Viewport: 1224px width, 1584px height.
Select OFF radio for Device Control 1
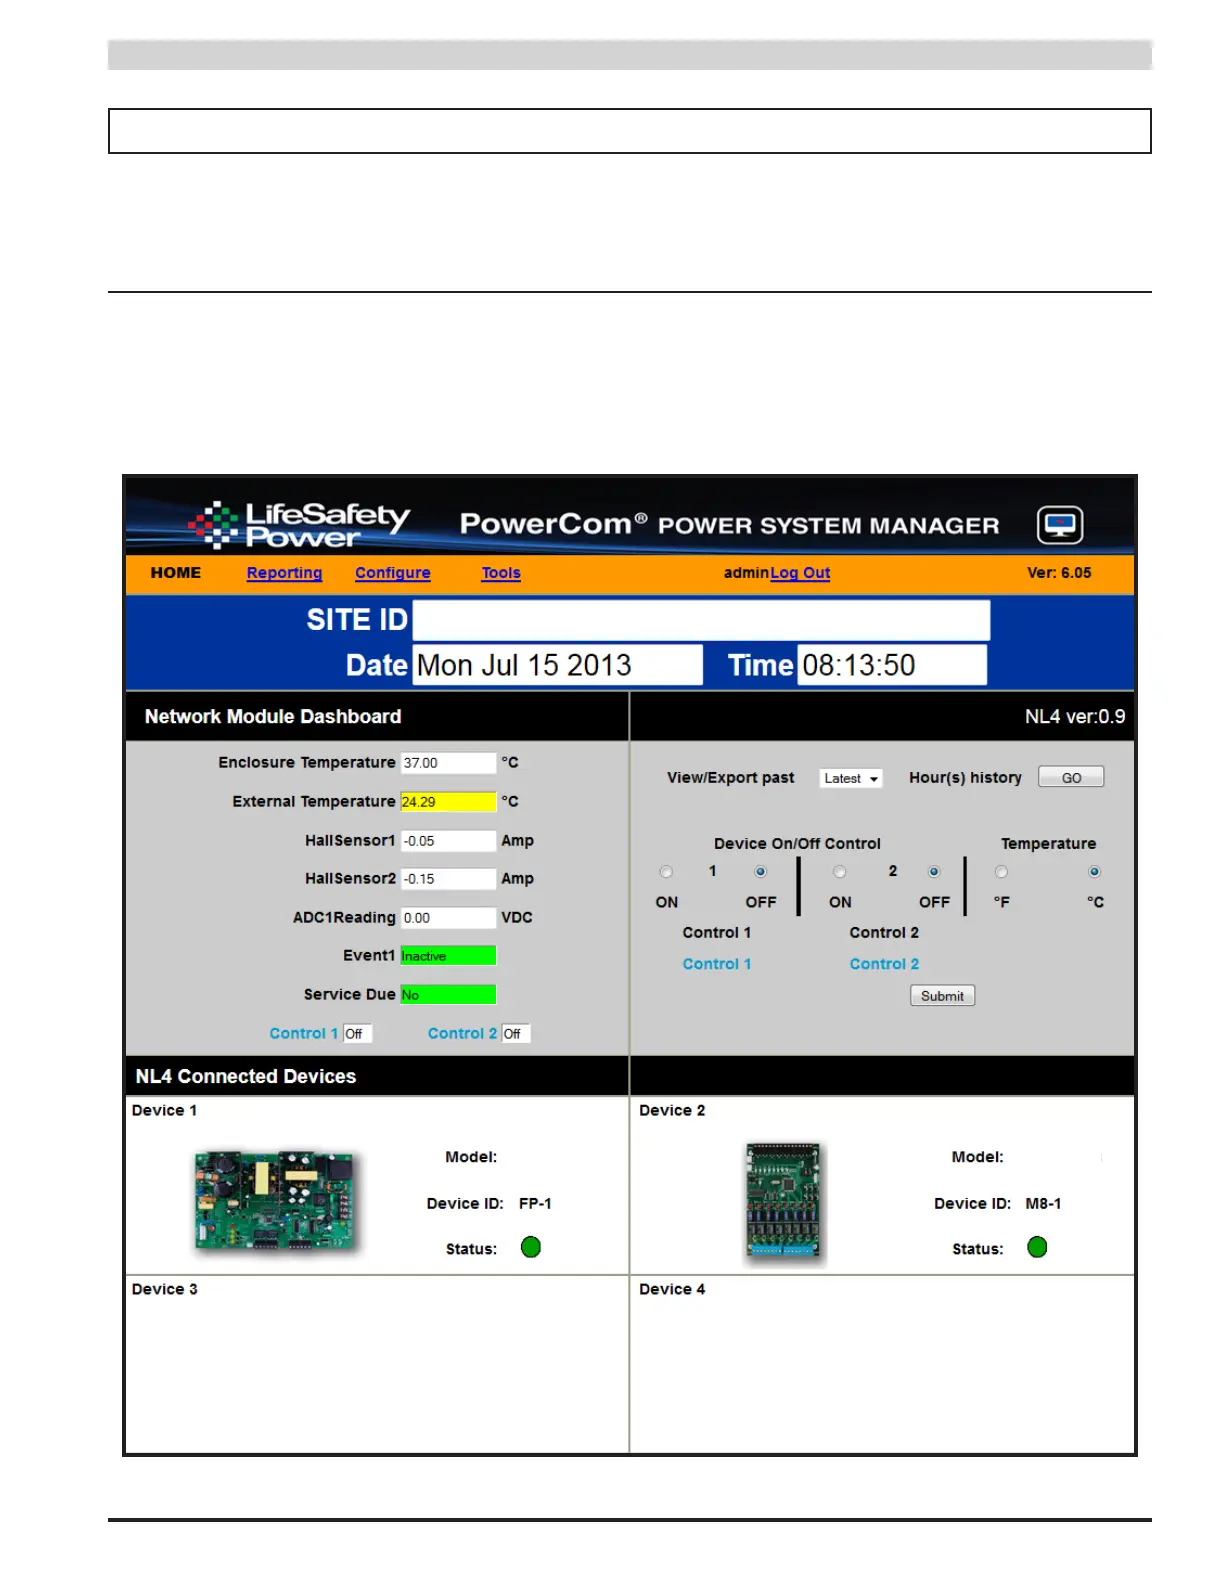point(760,872)
